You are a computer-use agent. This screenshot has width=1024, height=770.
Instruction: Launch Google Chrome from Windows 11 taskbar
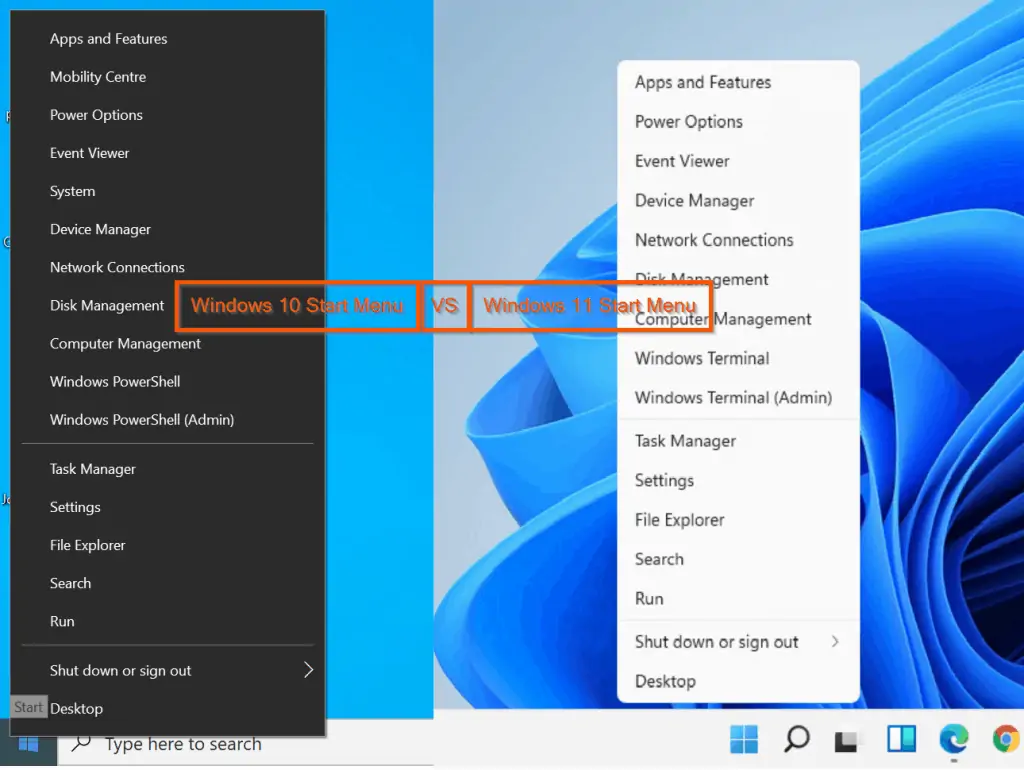(x=1006, y=739)
